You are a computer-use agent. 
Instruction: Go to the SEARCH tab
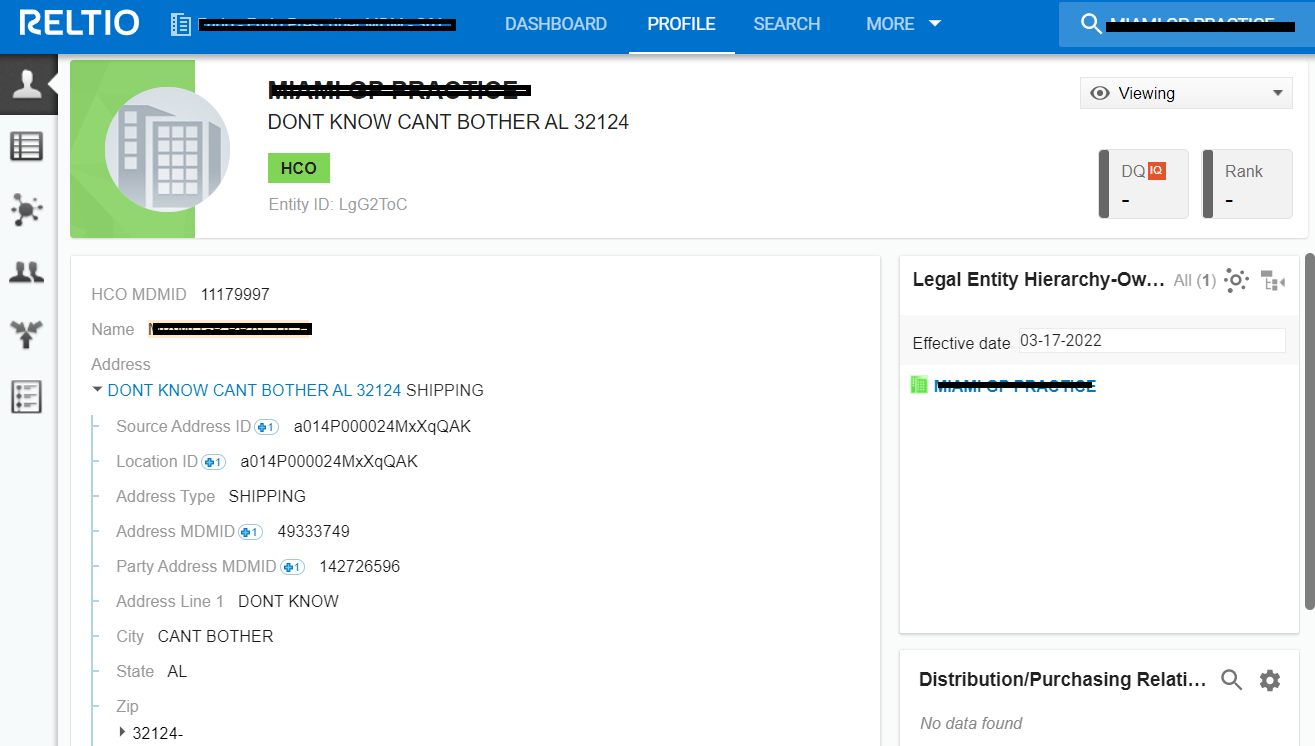(x=787, y=24)
